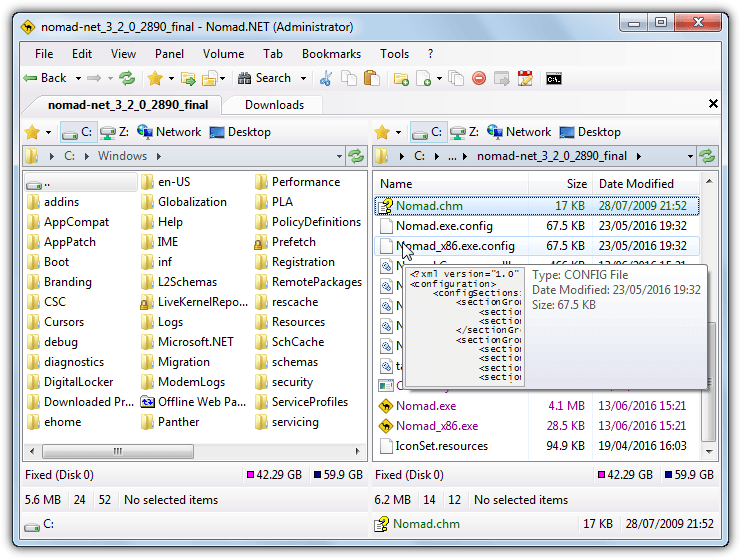Expand arrow after Windows in breadcrumb
This screenshot has width=741, height=558.
pyautogui.click(x=159, y=156)
